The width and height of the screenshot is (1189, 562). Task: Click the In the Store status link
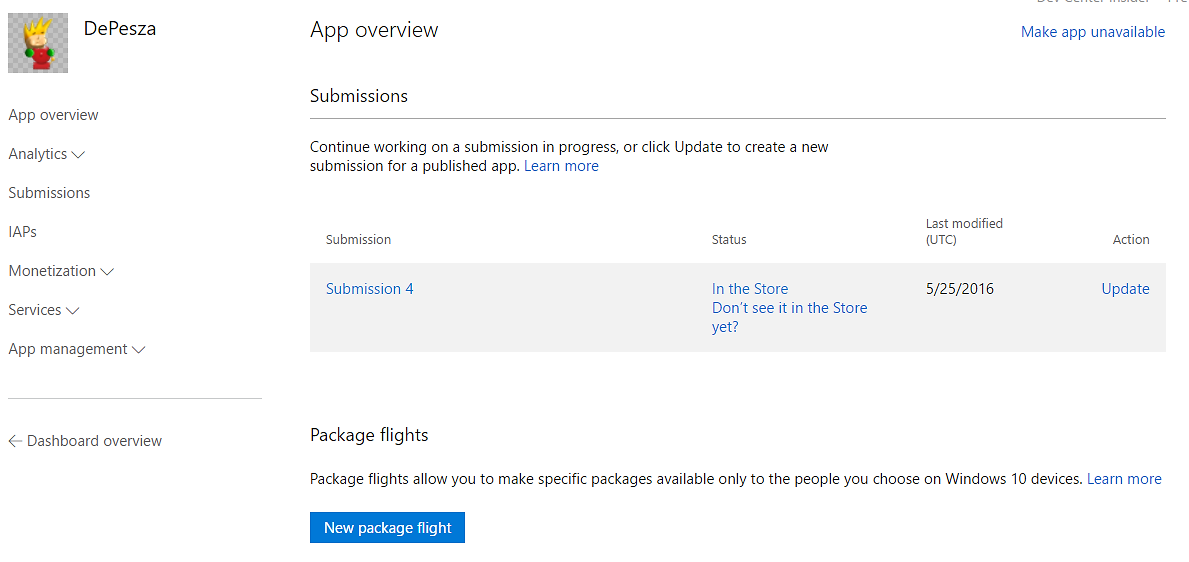tap(750, 289)
